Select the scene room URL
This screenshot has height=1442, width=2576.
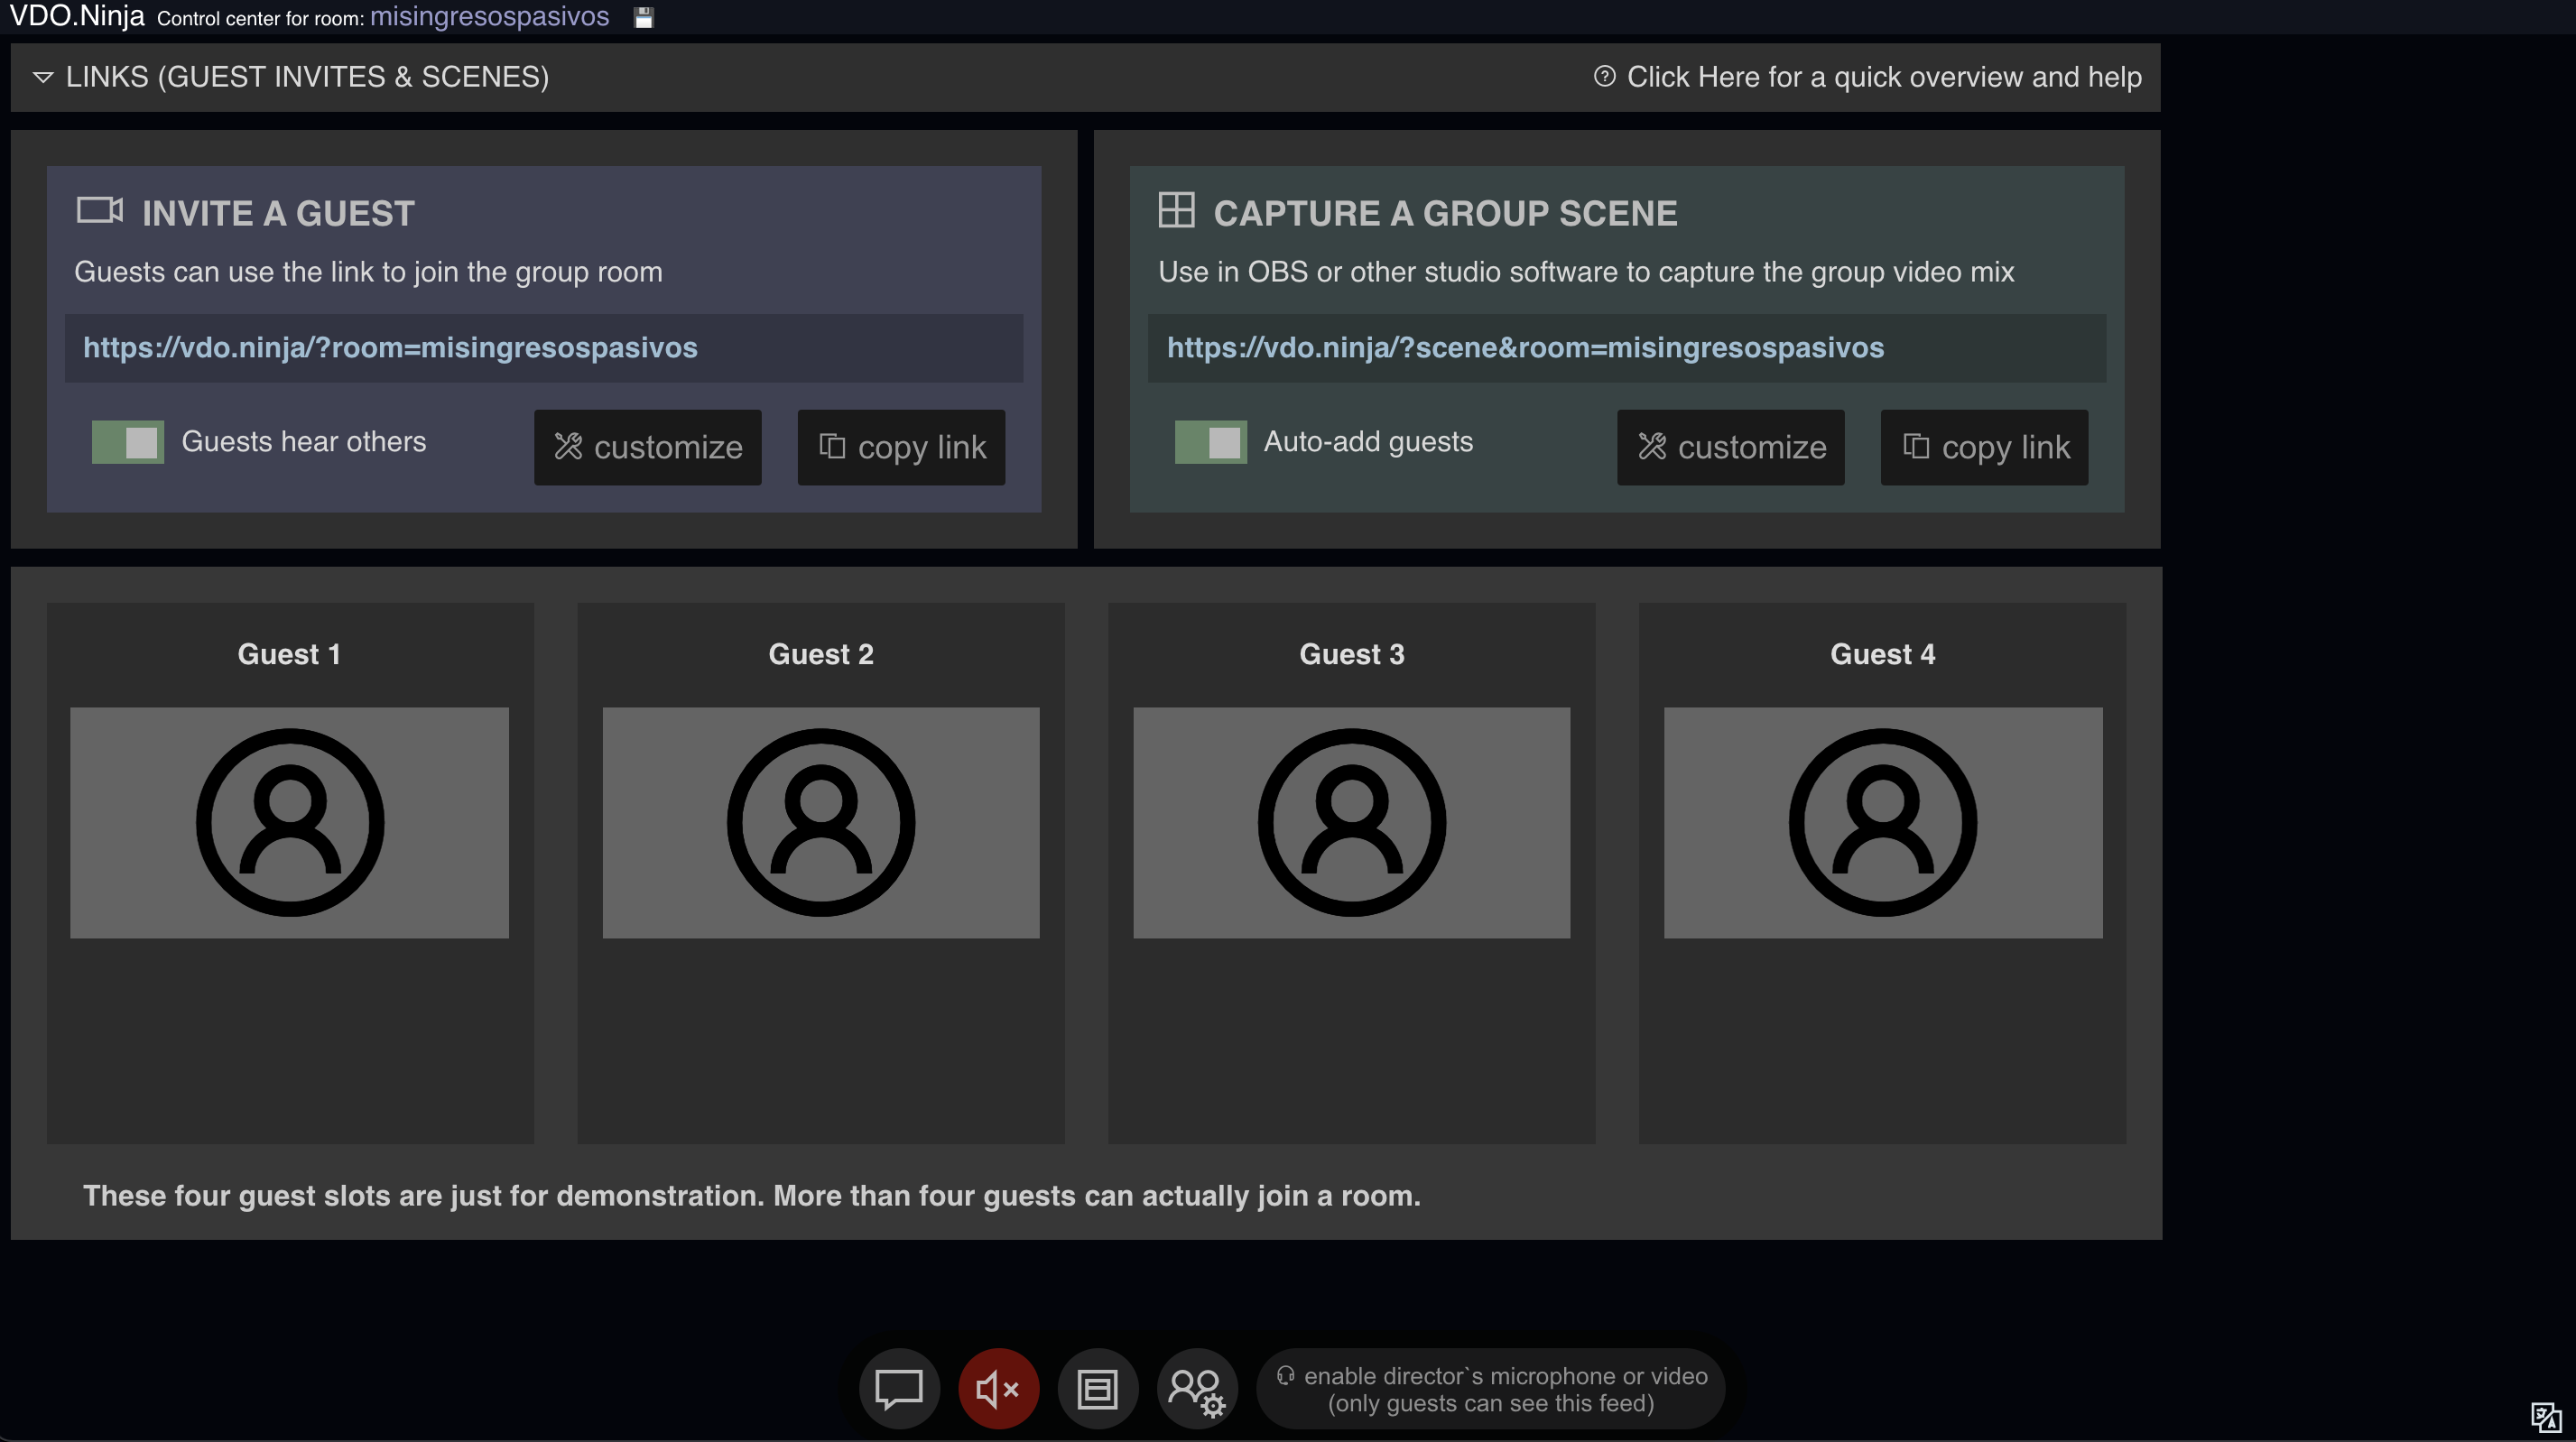[x=1626, y=348]
